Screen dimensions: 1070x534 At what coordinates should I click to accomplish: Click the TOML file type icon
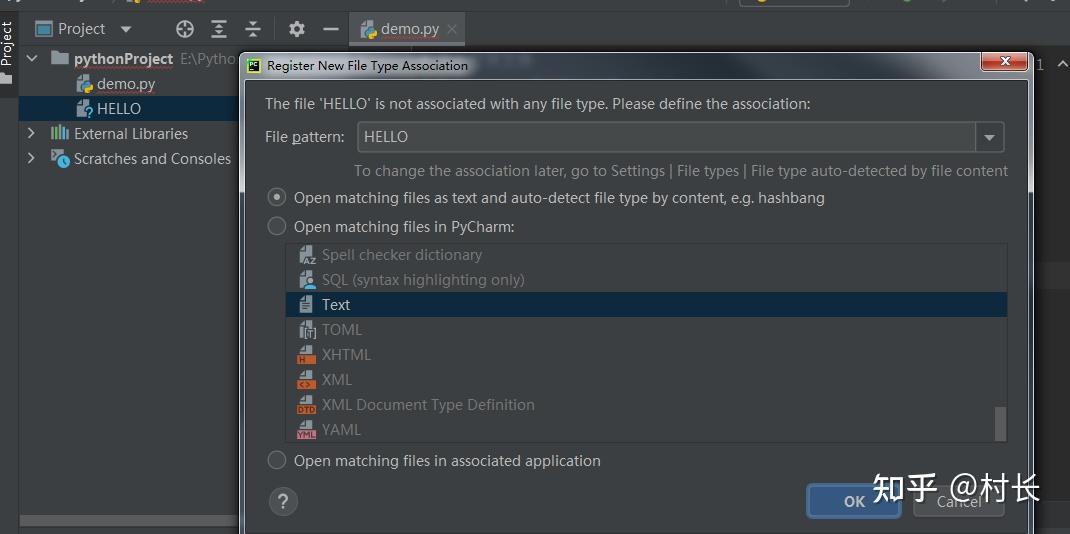[307, 330]
